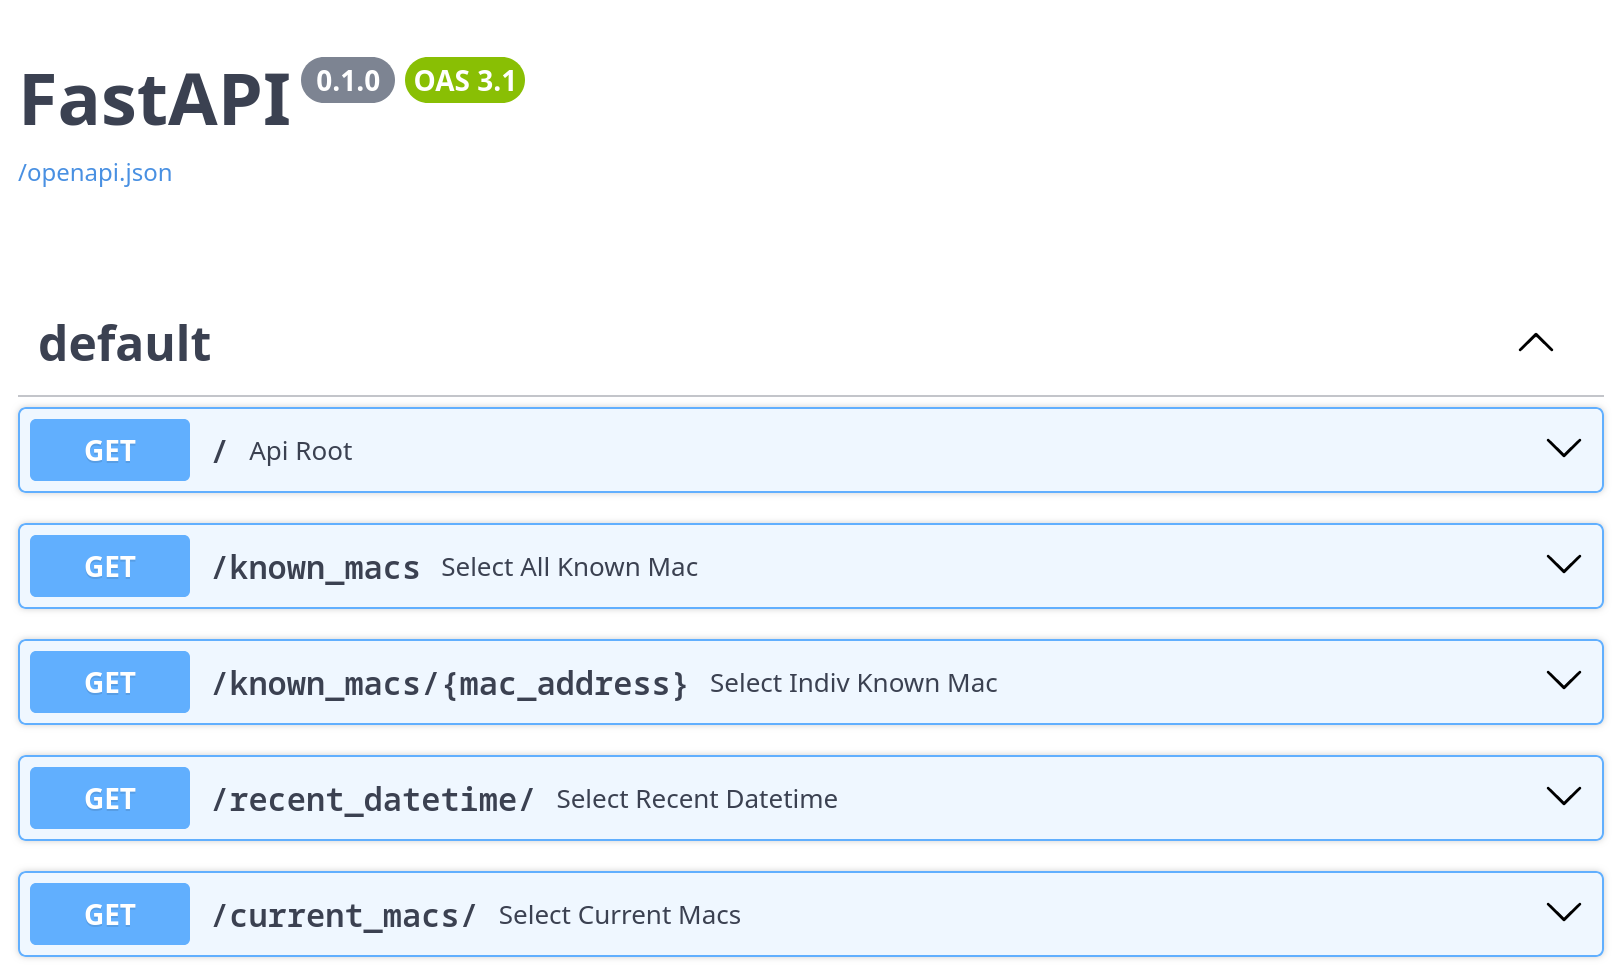Expand the Api Root endpoint chevron
The image size is (1618, 968).
(1564, 448)
